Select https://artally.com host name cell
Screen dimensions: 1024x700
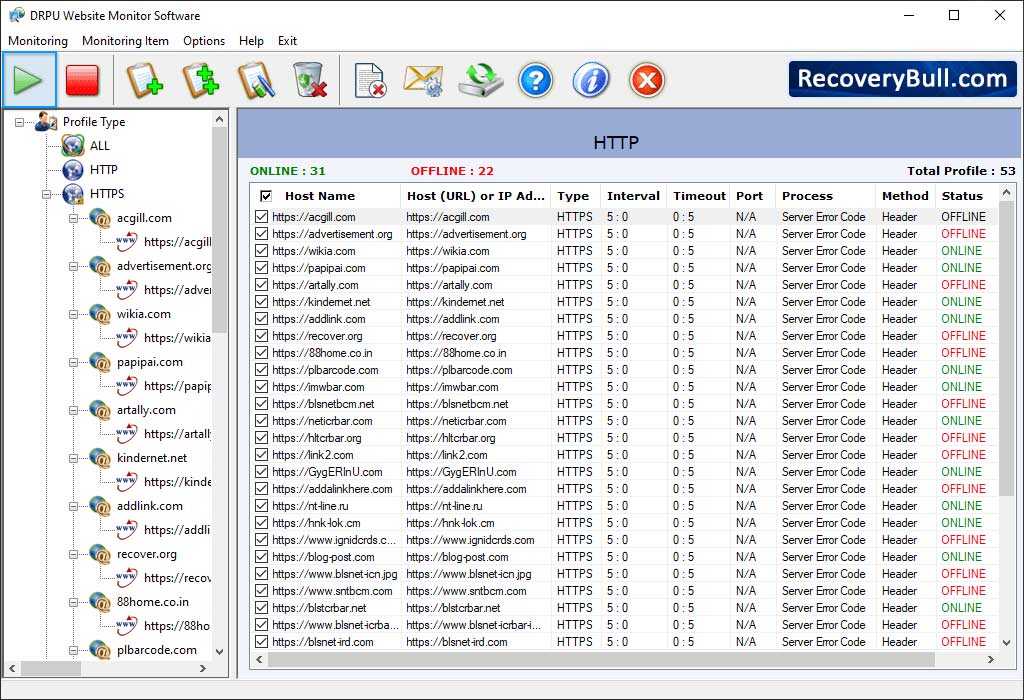coord(315,285)
